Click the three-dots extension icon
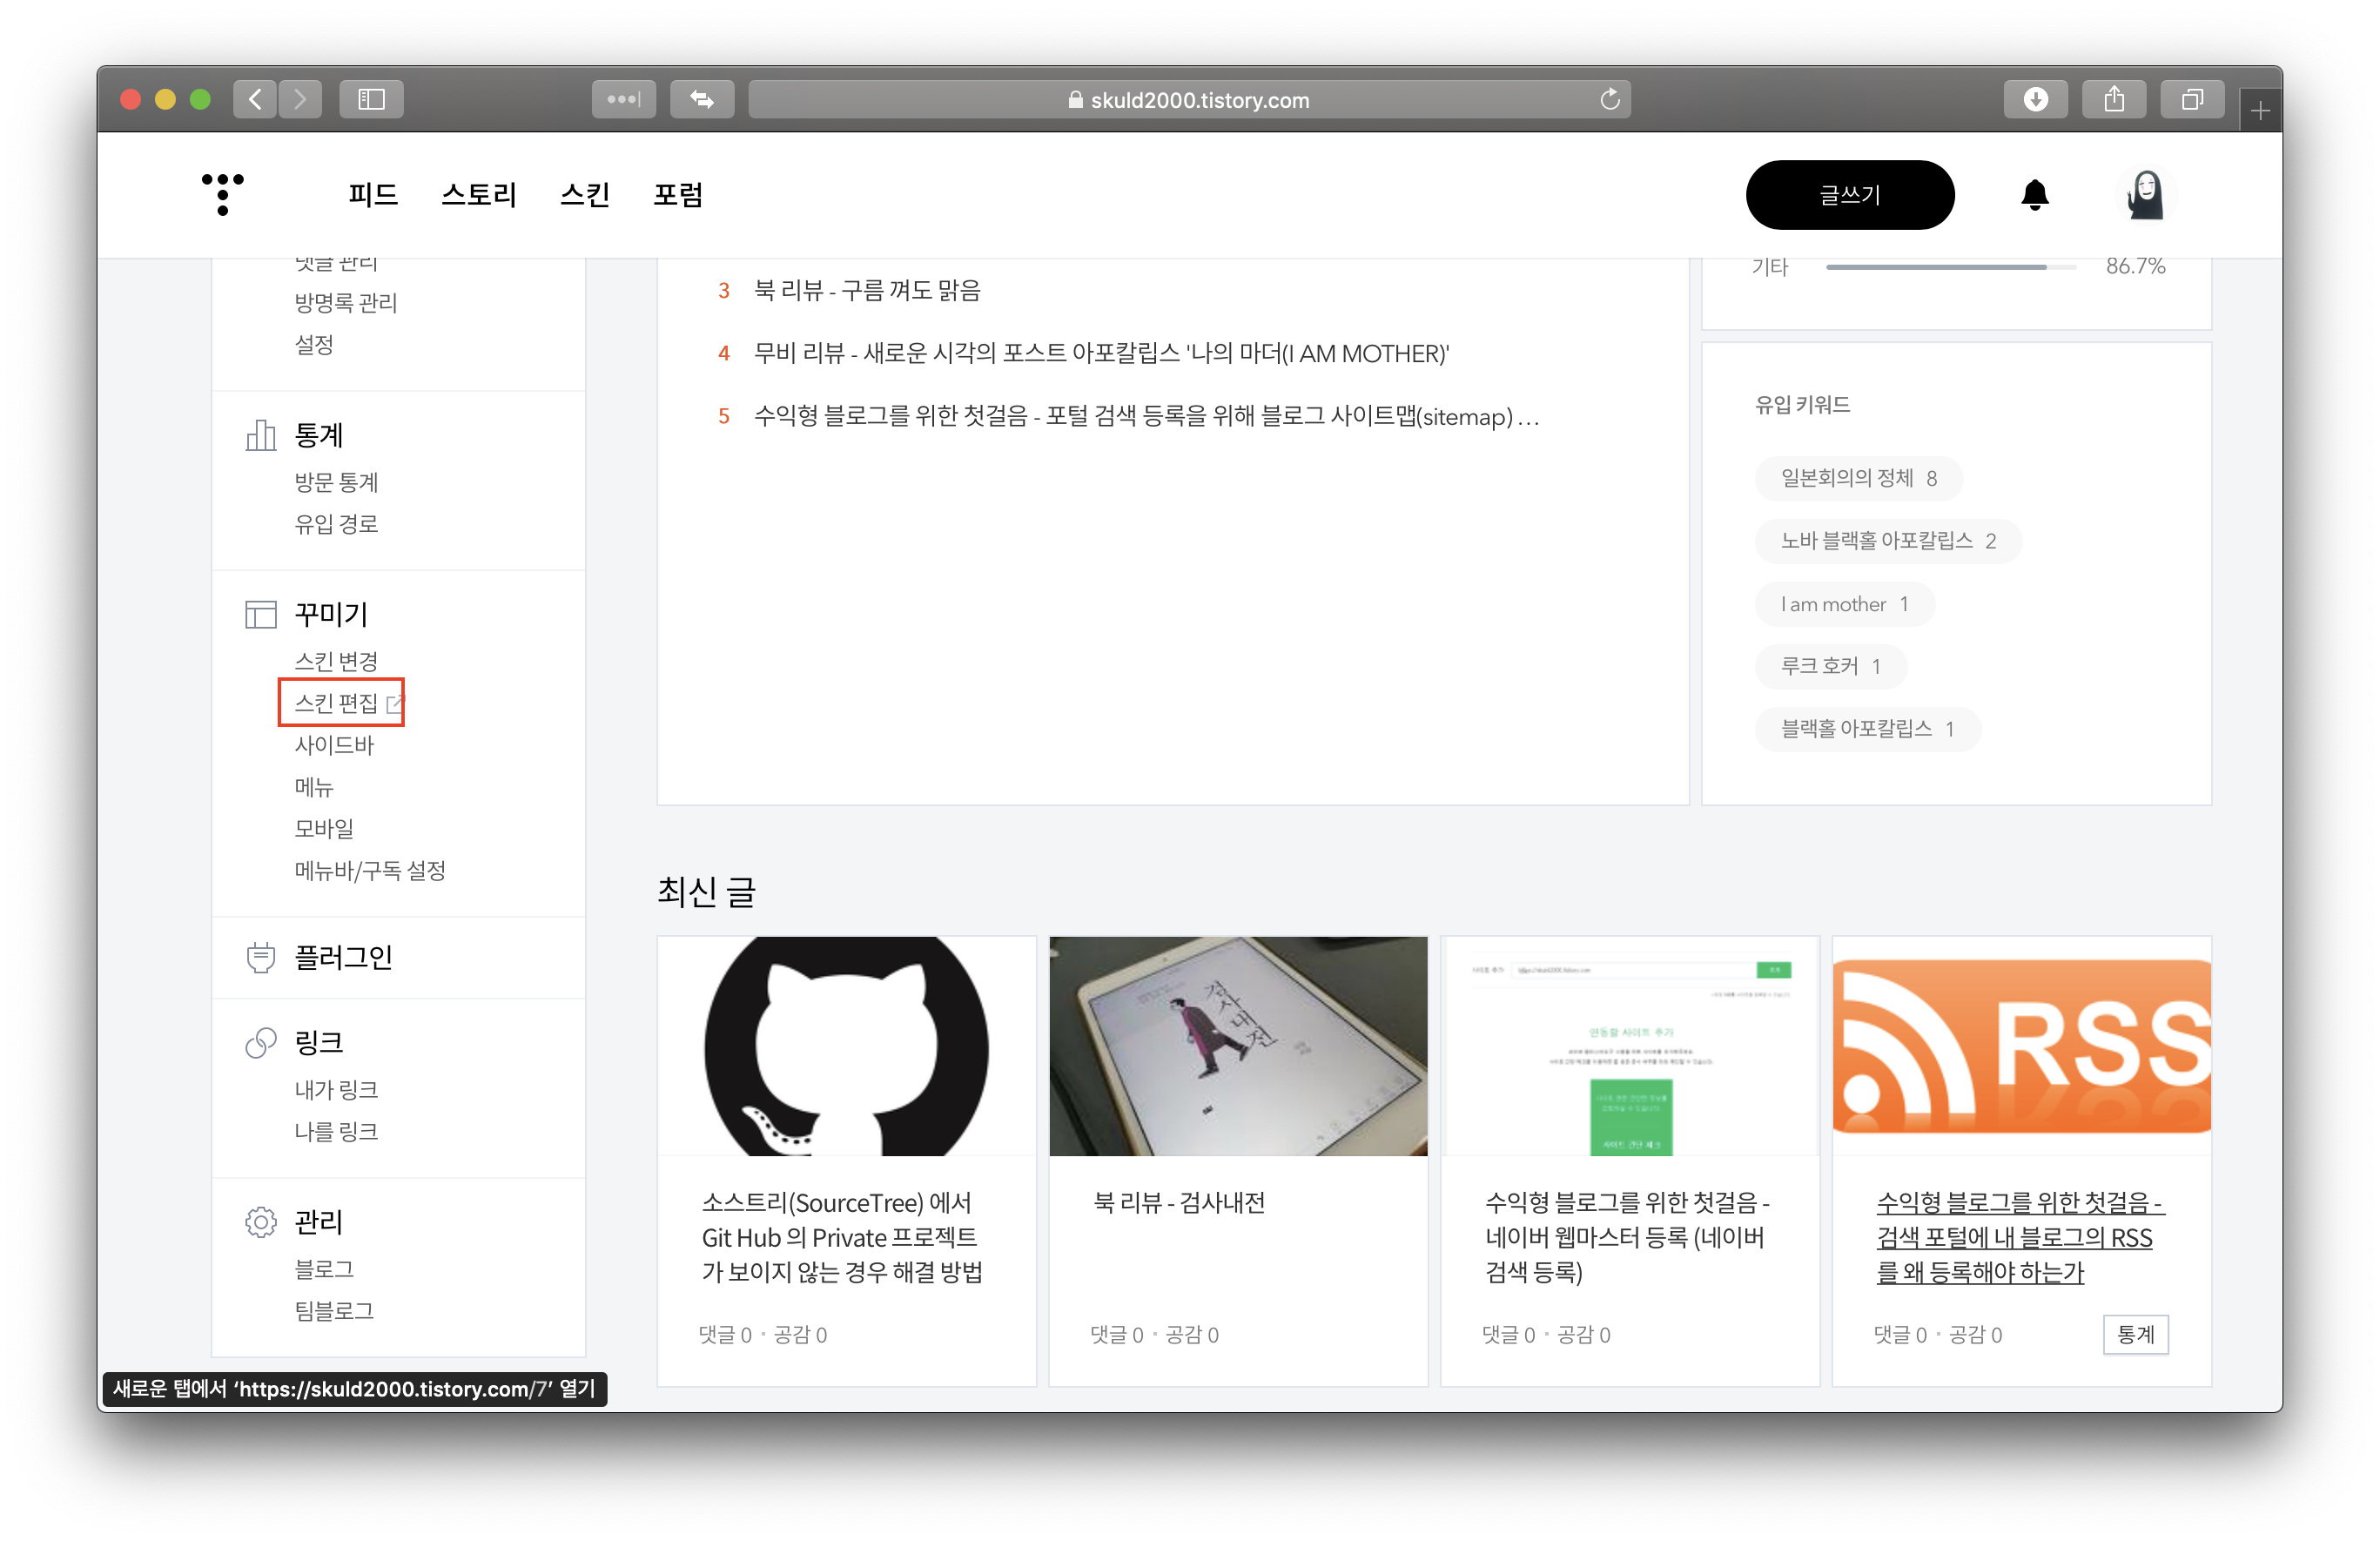Viewport: 2380px width, 1541px height. [x=623, y=99]
